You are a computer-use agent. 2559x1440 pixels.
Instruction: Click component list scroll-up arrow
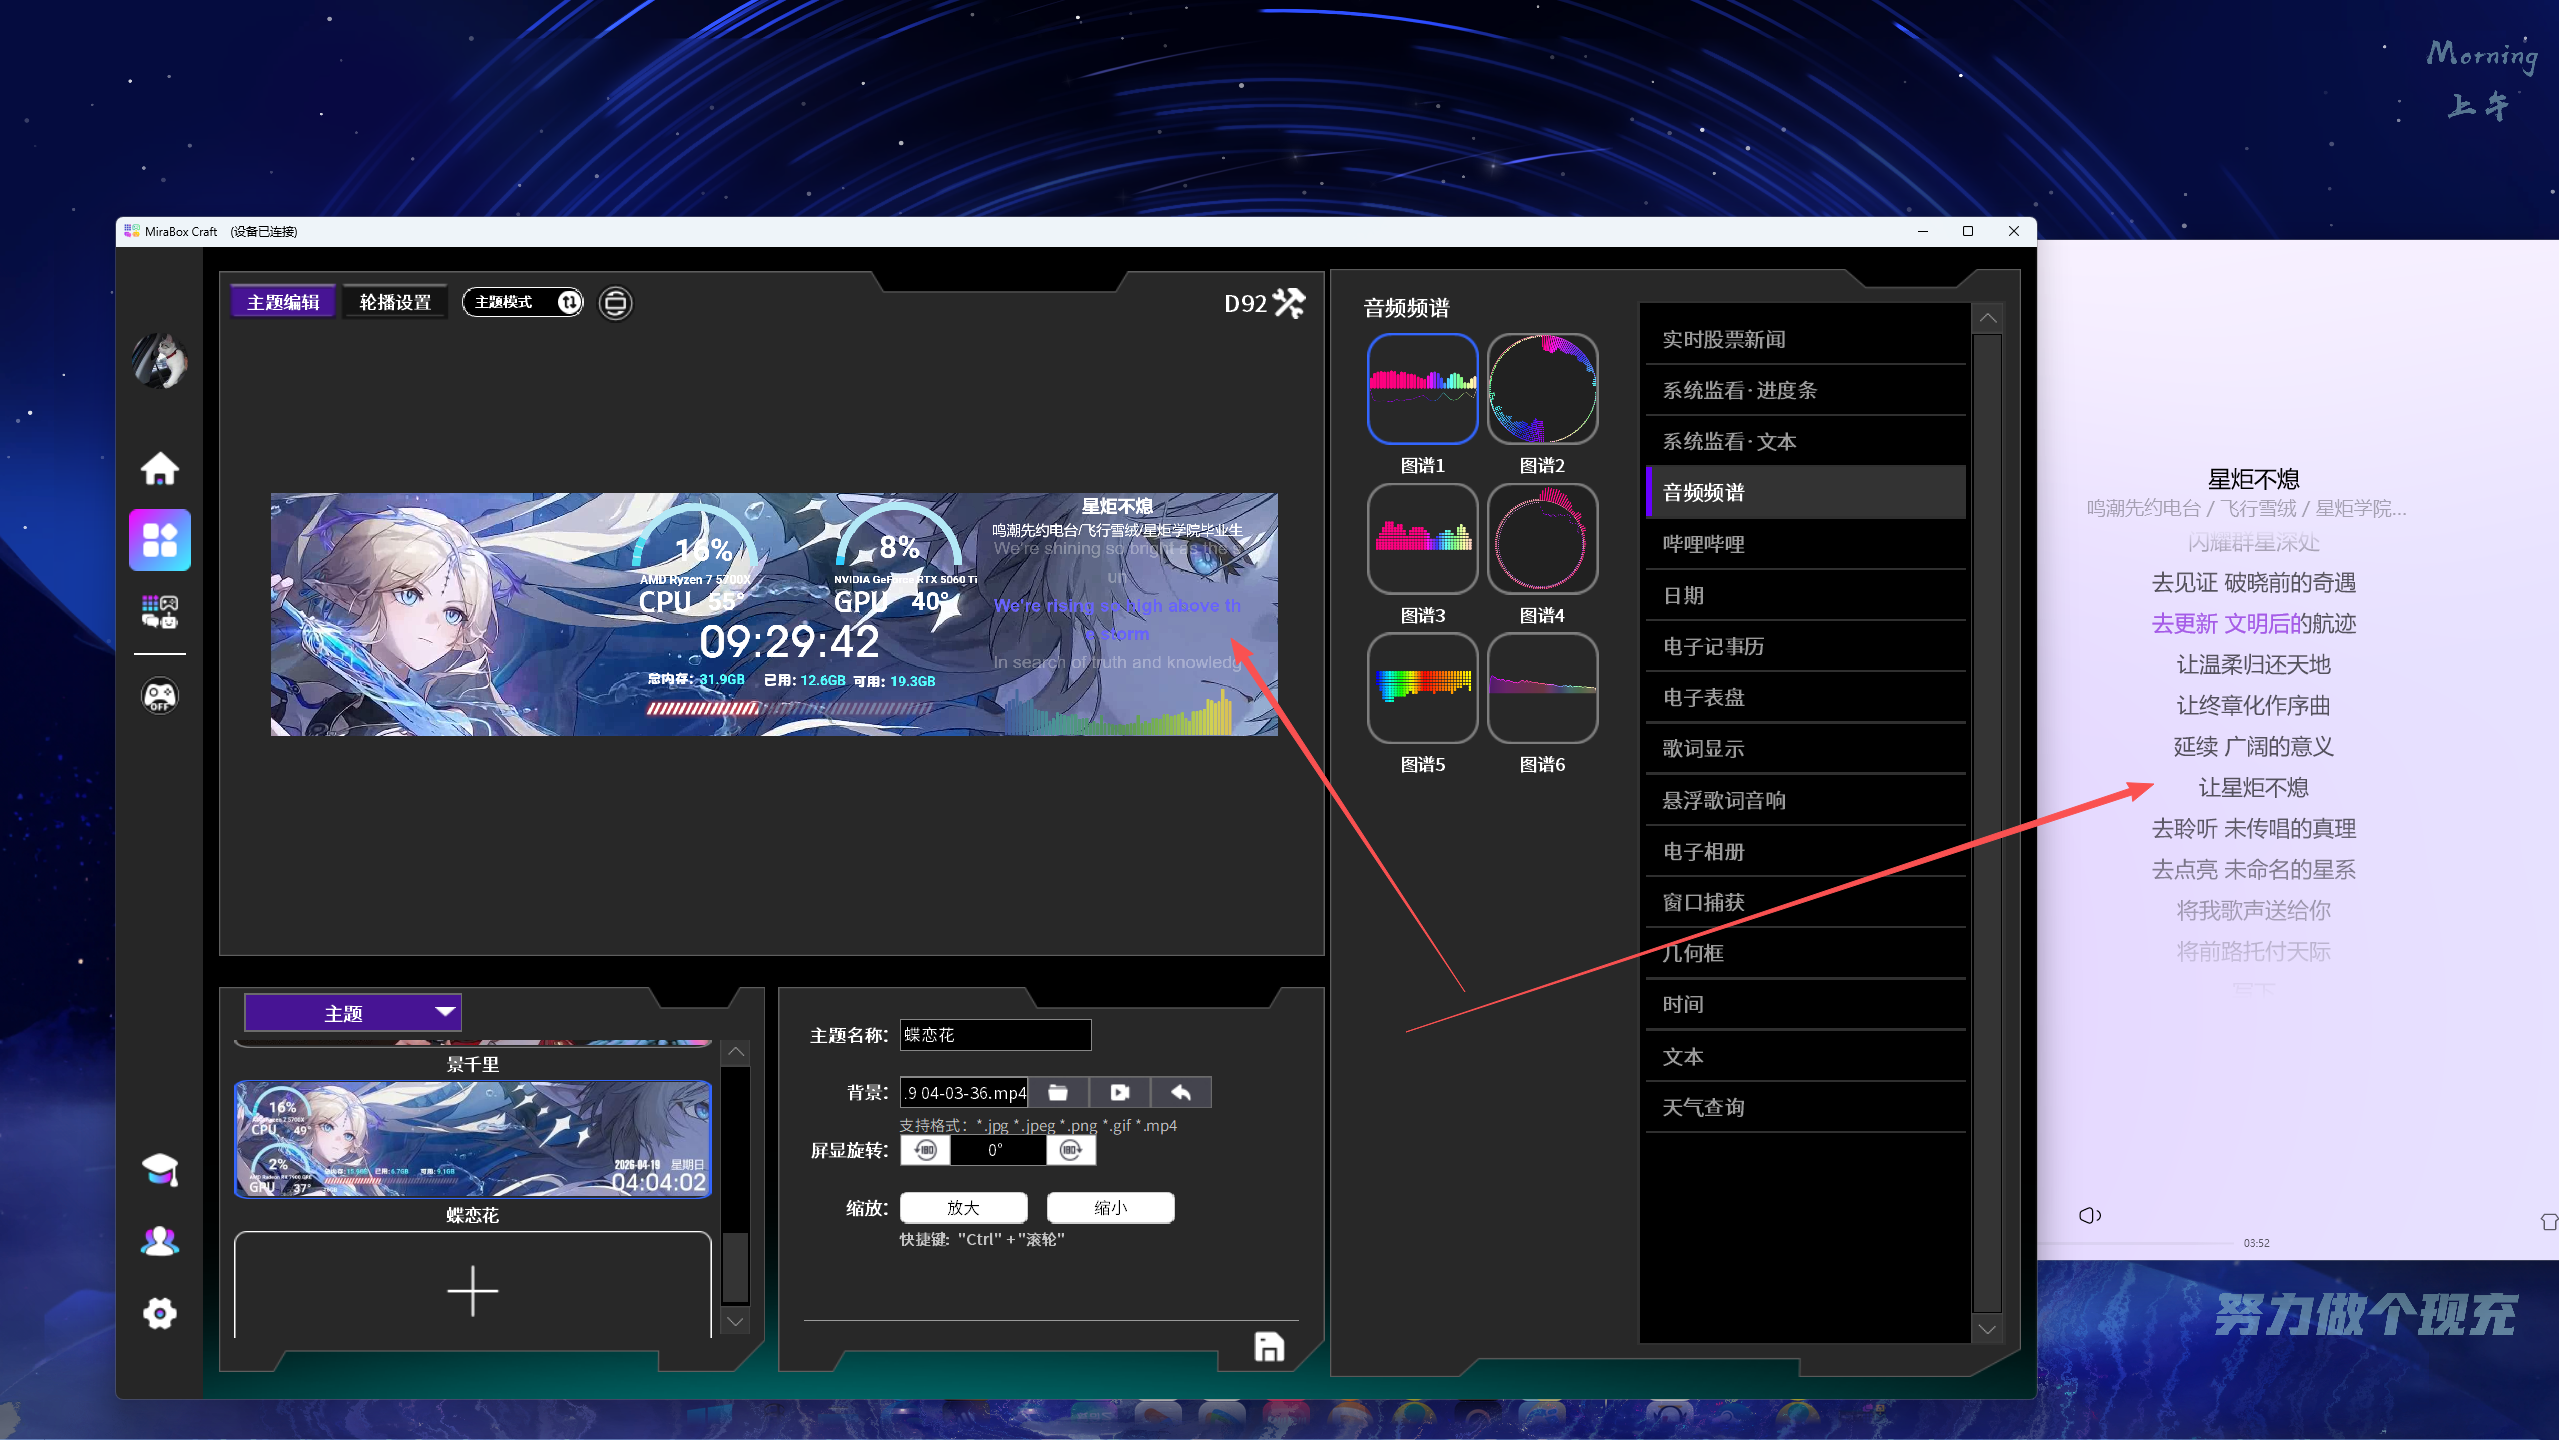(x=1987, y=318)
